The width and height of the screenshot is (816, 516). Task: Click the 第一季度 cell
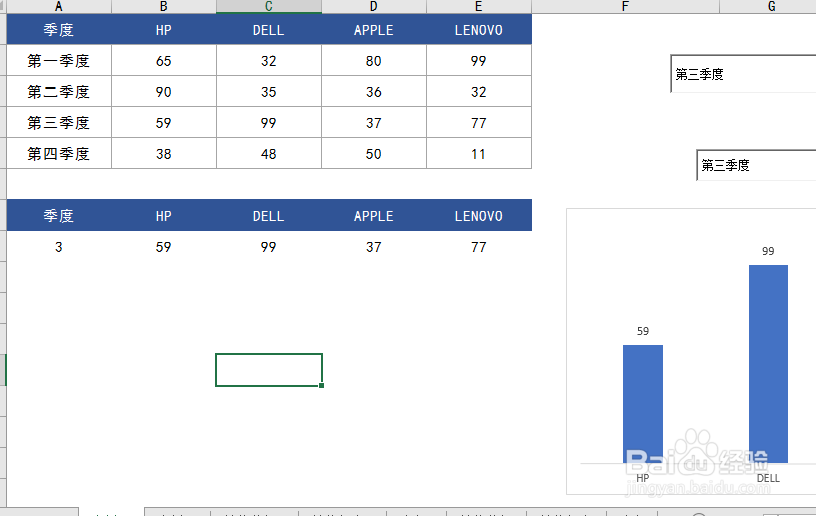59,61
